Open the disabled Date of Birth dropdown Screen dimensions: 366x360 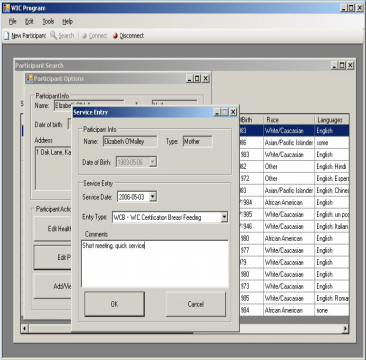(x=153, y=162)
